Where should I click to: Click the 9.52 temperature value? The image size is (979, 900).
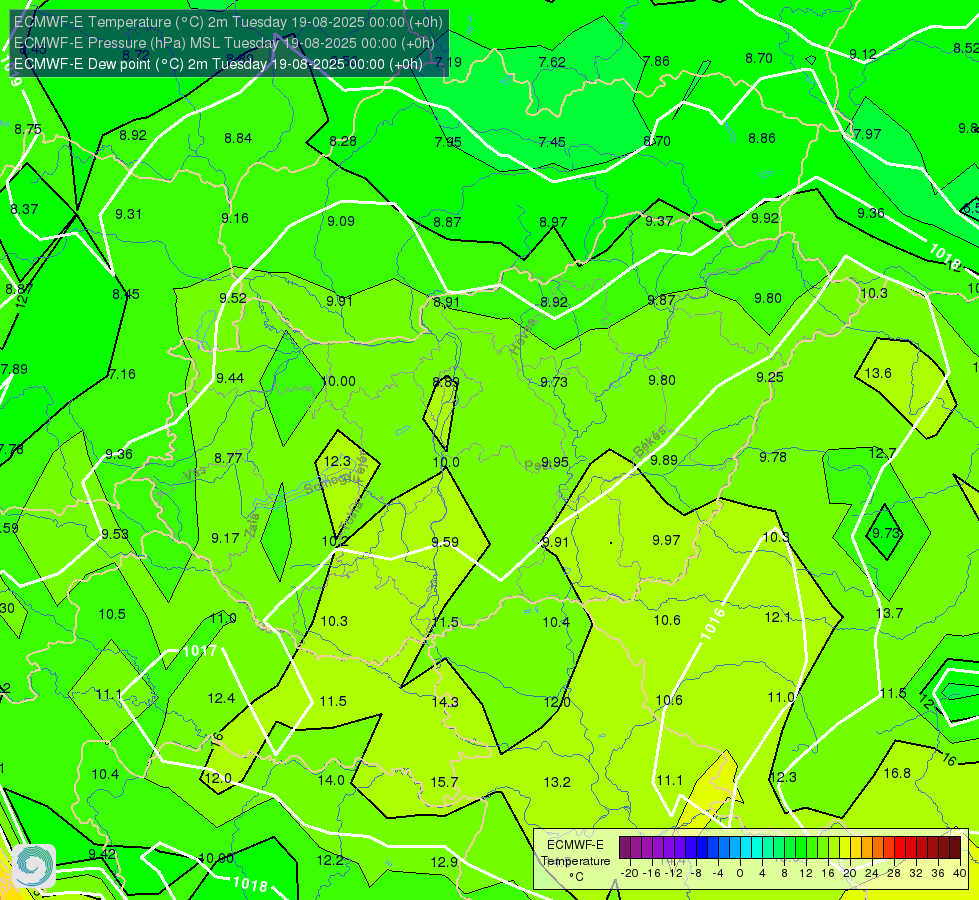233,298
